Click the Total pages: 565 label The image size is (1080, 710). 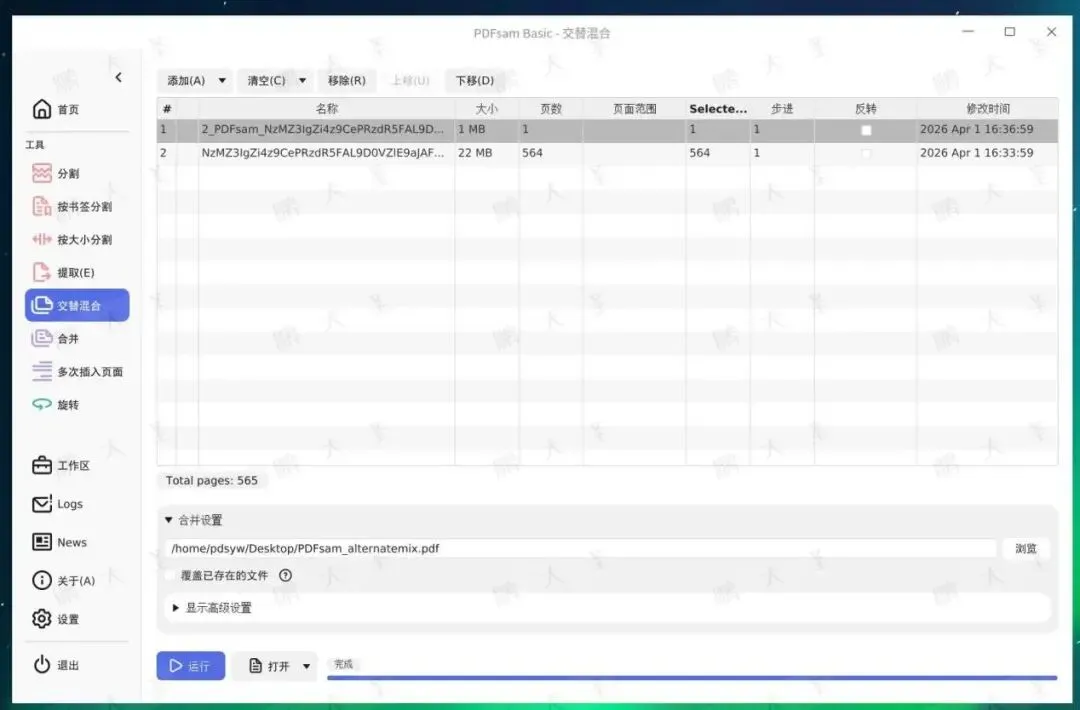pyautogui.click(x=211, y=481)
